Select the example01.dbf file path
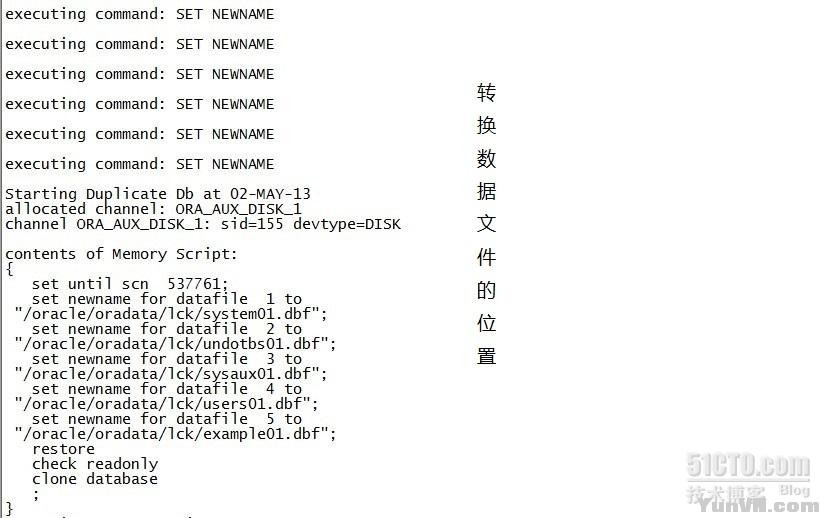This screenshot has height=518, width=824. [175, 434]
